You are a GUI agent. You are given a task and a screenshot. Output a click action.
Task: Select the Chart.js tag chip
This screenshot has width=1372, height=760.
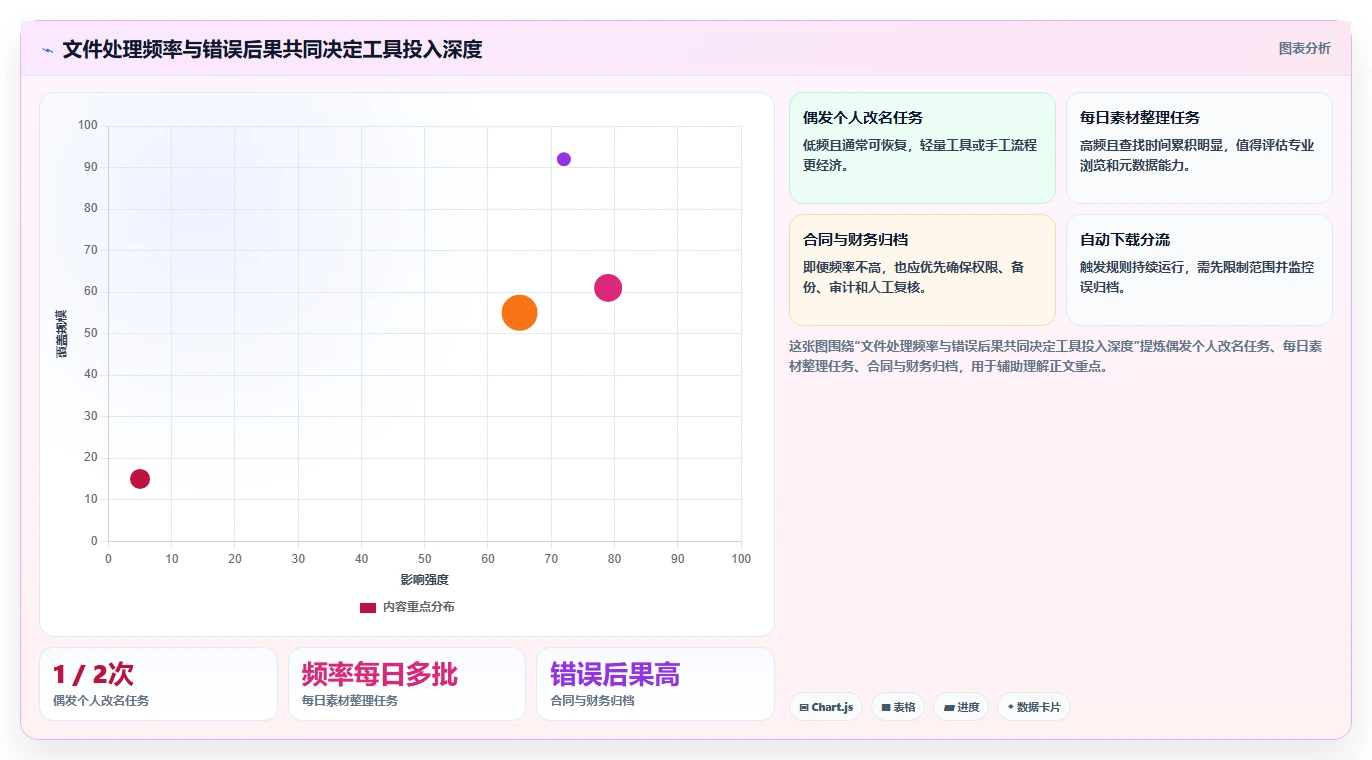click(826, 707)
